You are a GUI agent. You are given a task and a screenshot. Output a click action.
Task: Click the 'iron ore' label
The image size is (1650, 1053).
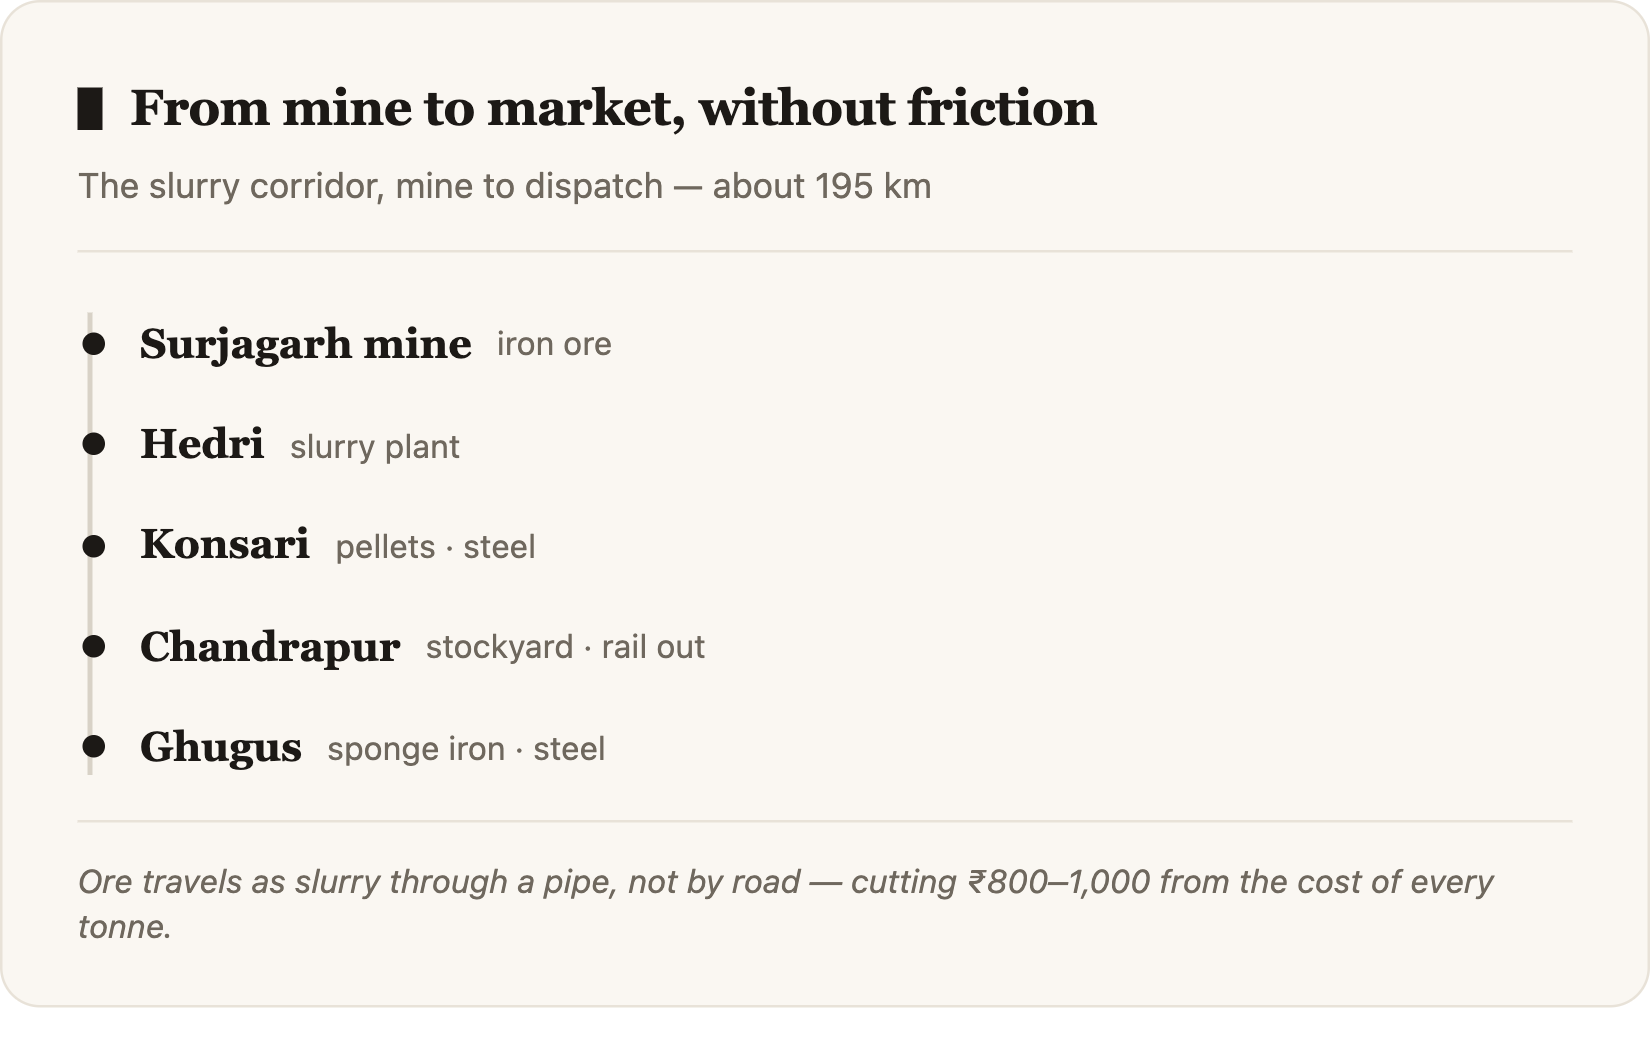click(x=554, y=345)
